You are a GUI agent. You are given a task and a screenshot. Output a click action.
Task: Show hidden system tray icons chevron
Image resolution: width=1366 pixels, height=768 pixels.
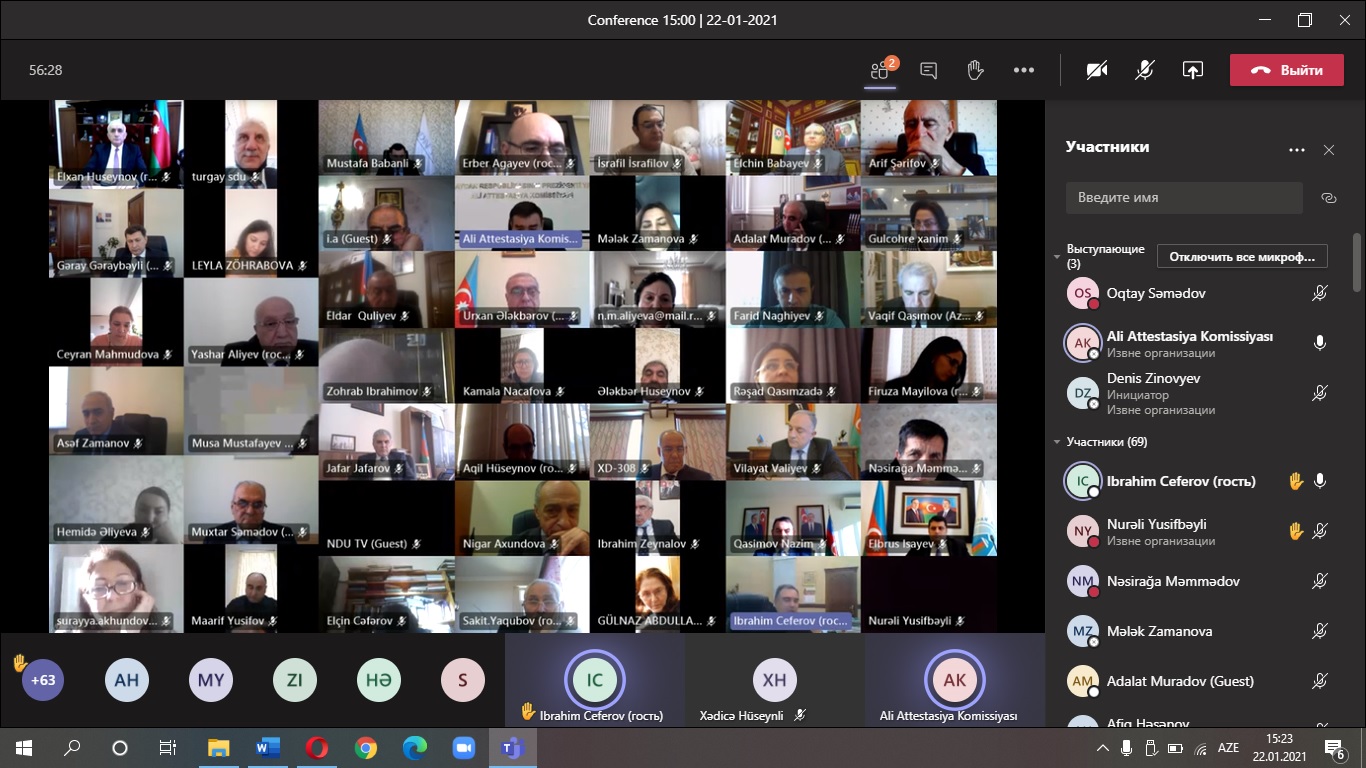click(x=1103, y=748)
